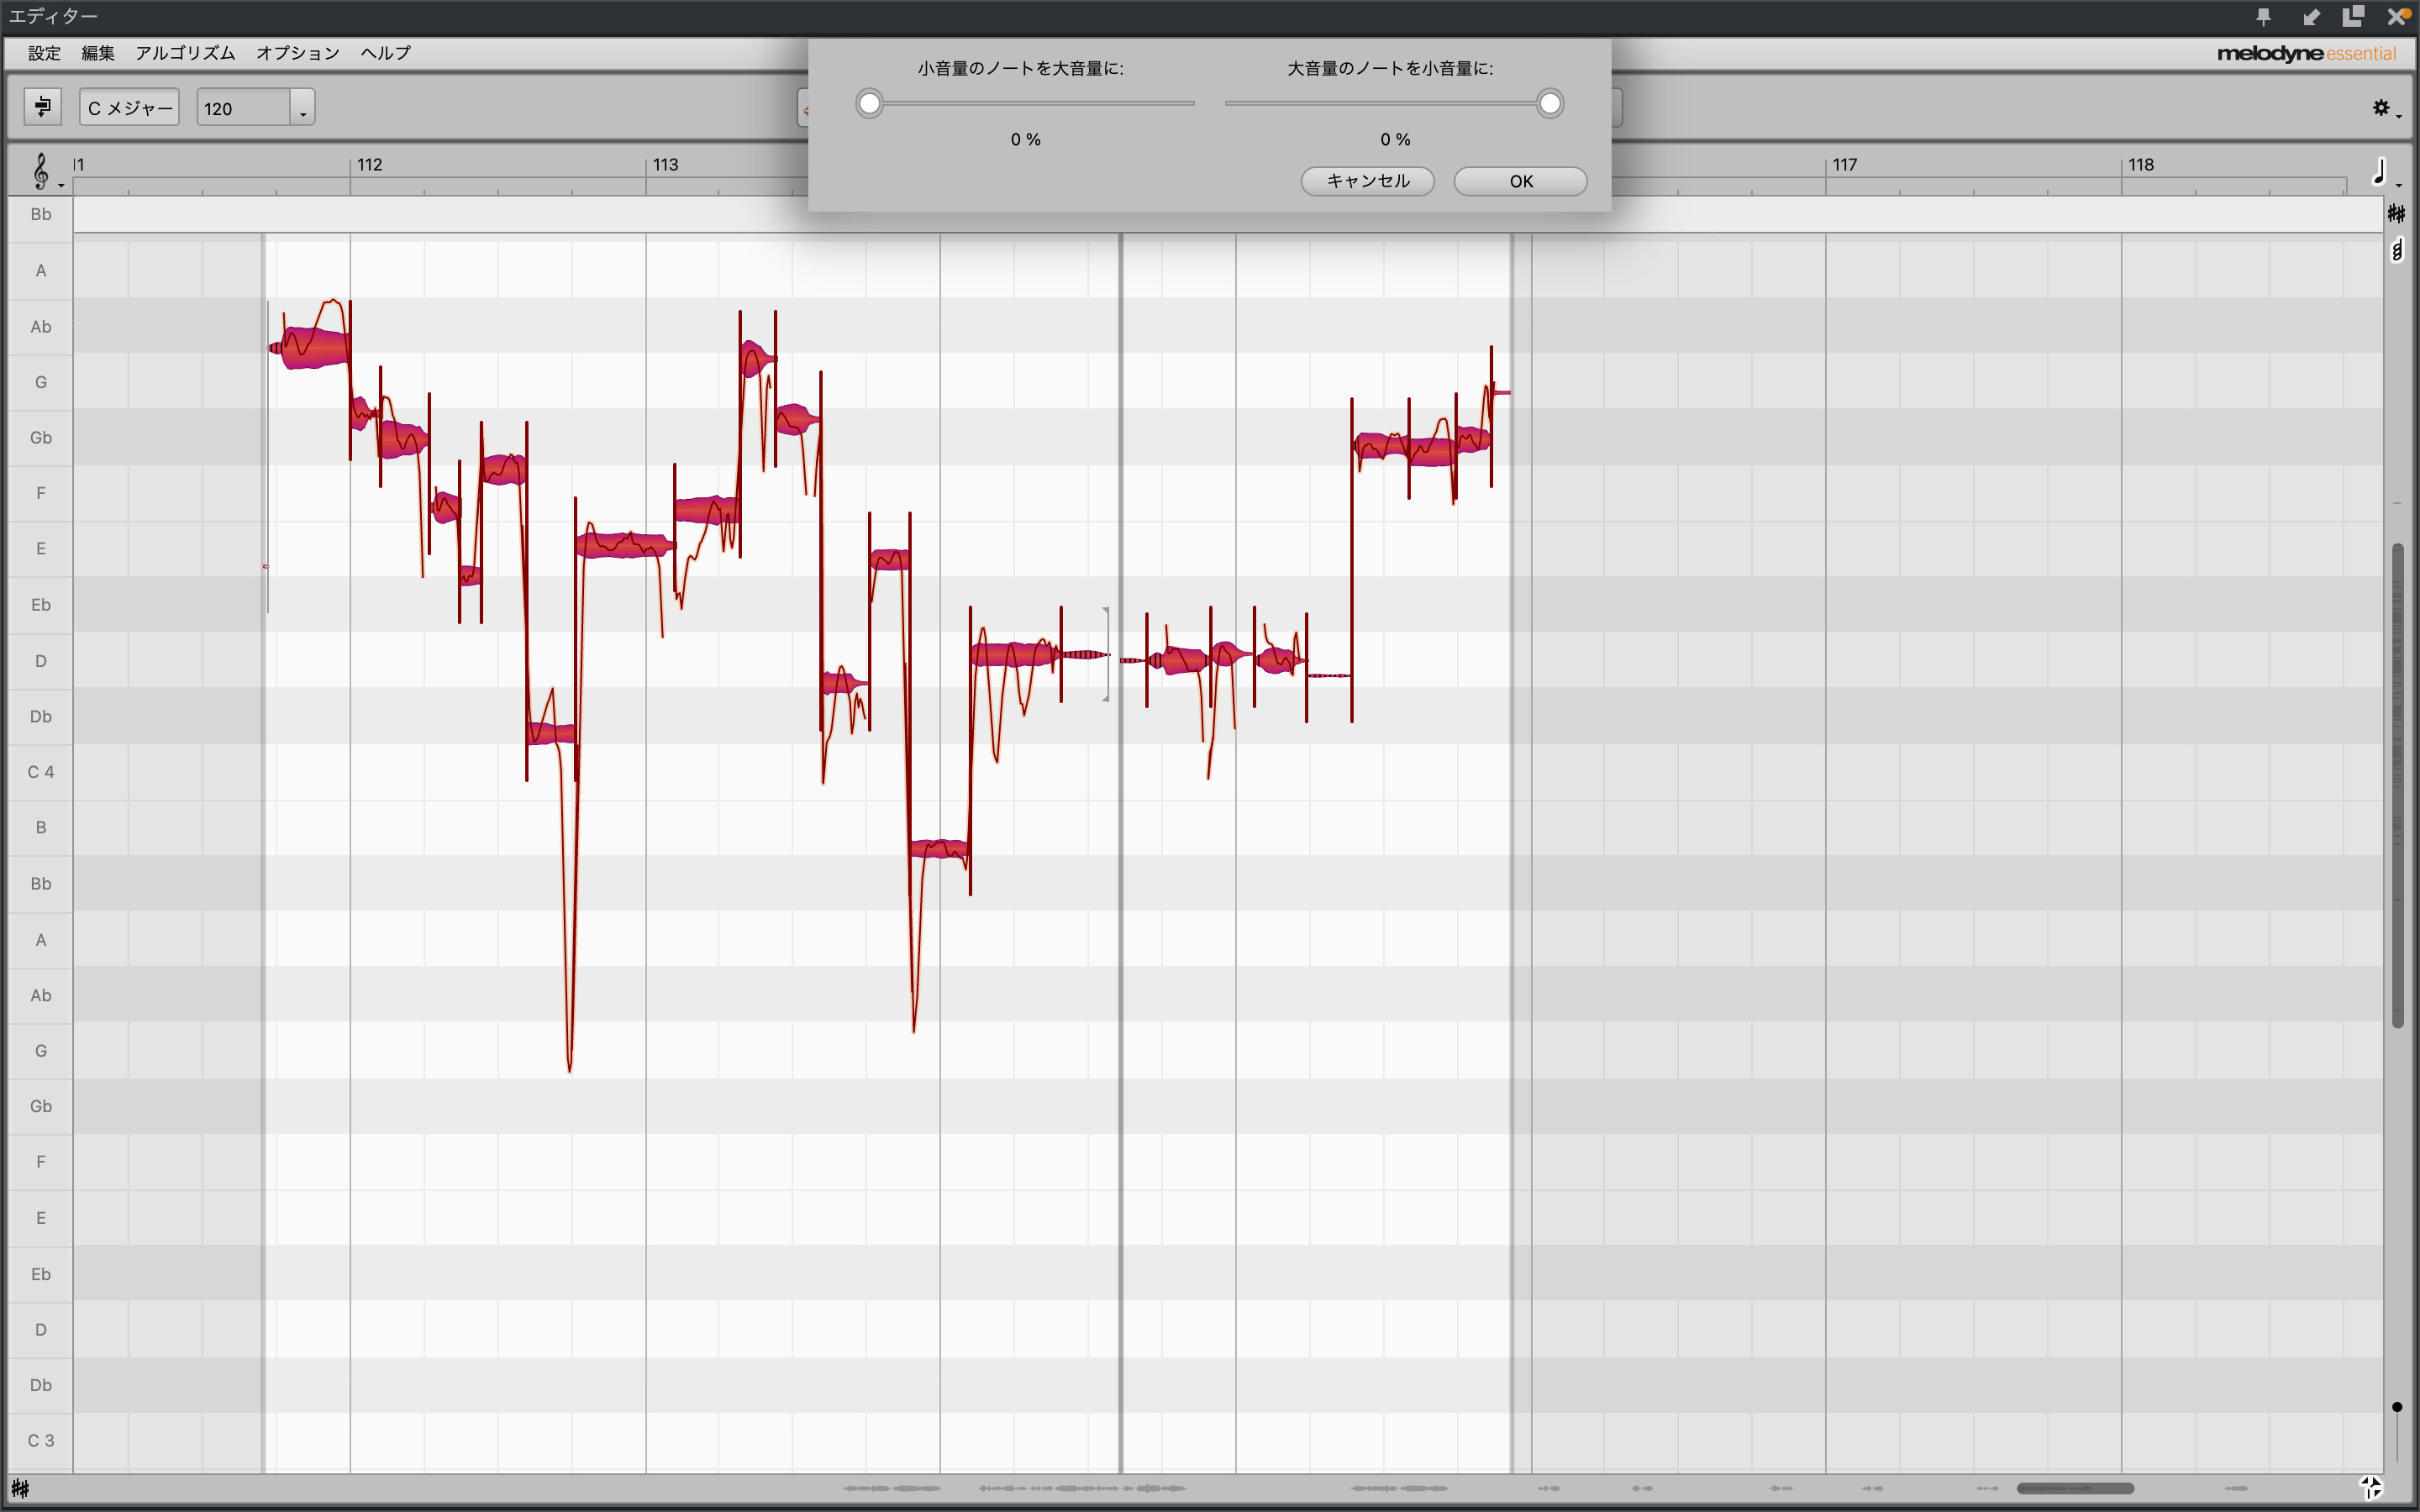This screenshot has height=1512, width=2420.
Task: Open the オプション menu
Action: [297, 53]
